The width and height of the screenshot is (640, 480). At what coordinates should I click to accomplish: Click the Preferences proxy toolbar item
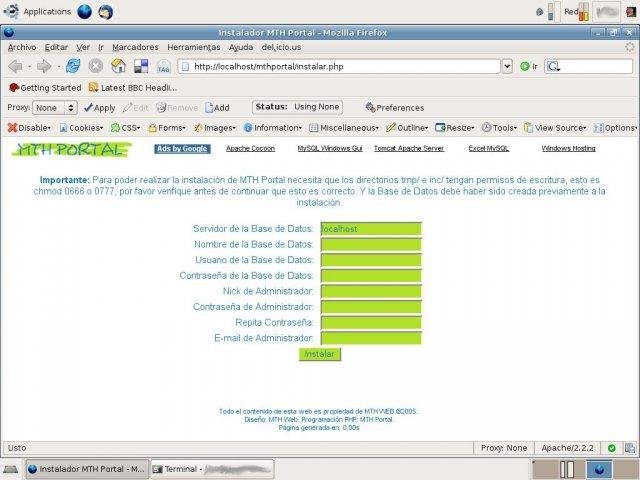click(394, 107)
